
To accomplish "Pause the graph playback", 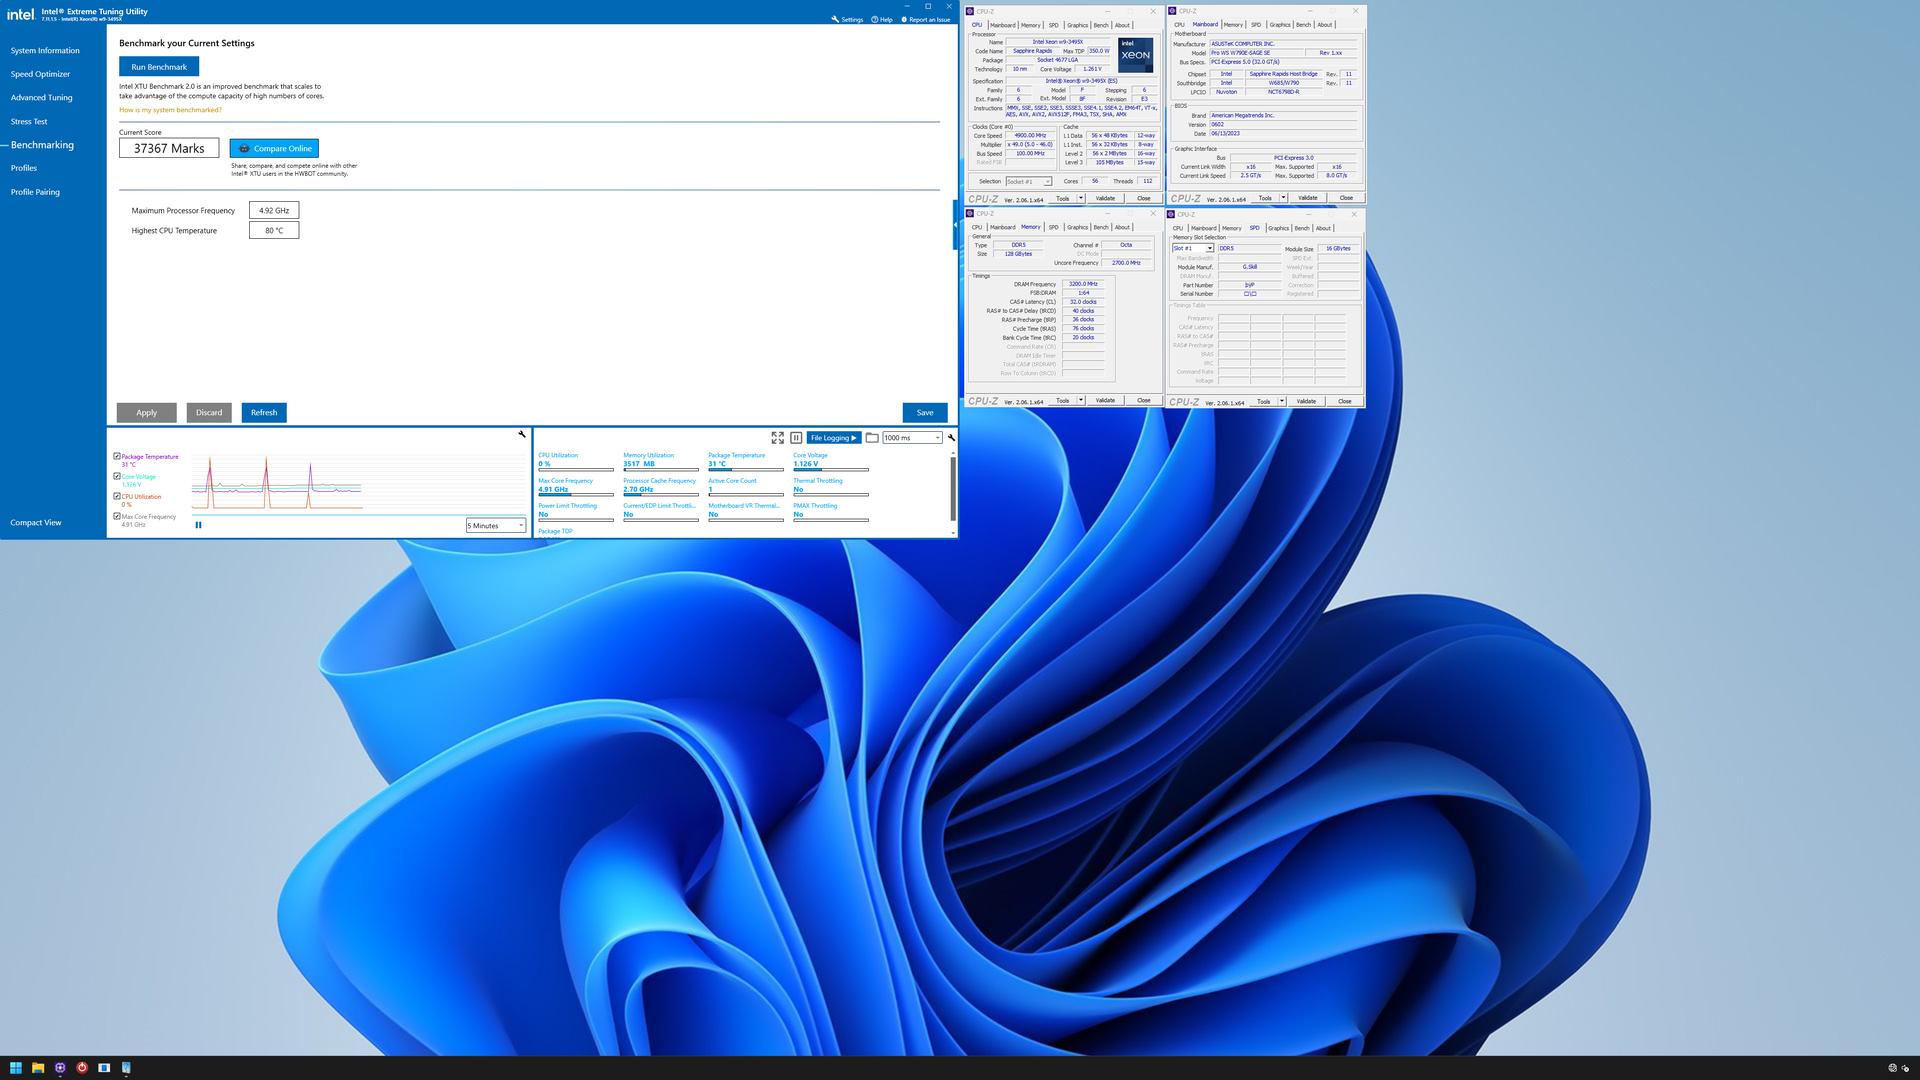I will click(x=198, y=525).
